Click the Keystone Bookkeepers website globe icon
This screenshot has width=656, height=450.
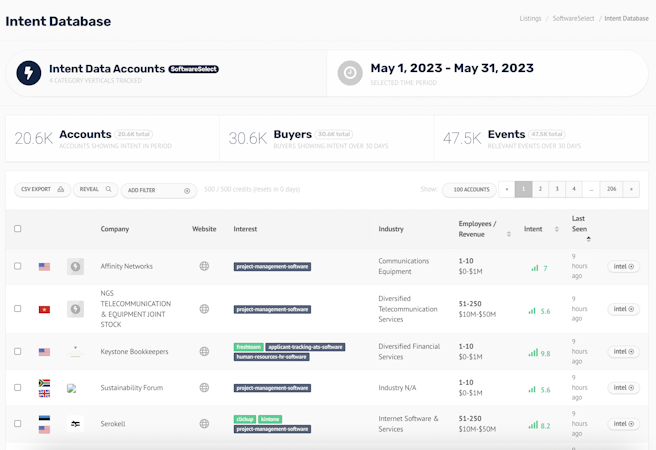coord(204,352)
